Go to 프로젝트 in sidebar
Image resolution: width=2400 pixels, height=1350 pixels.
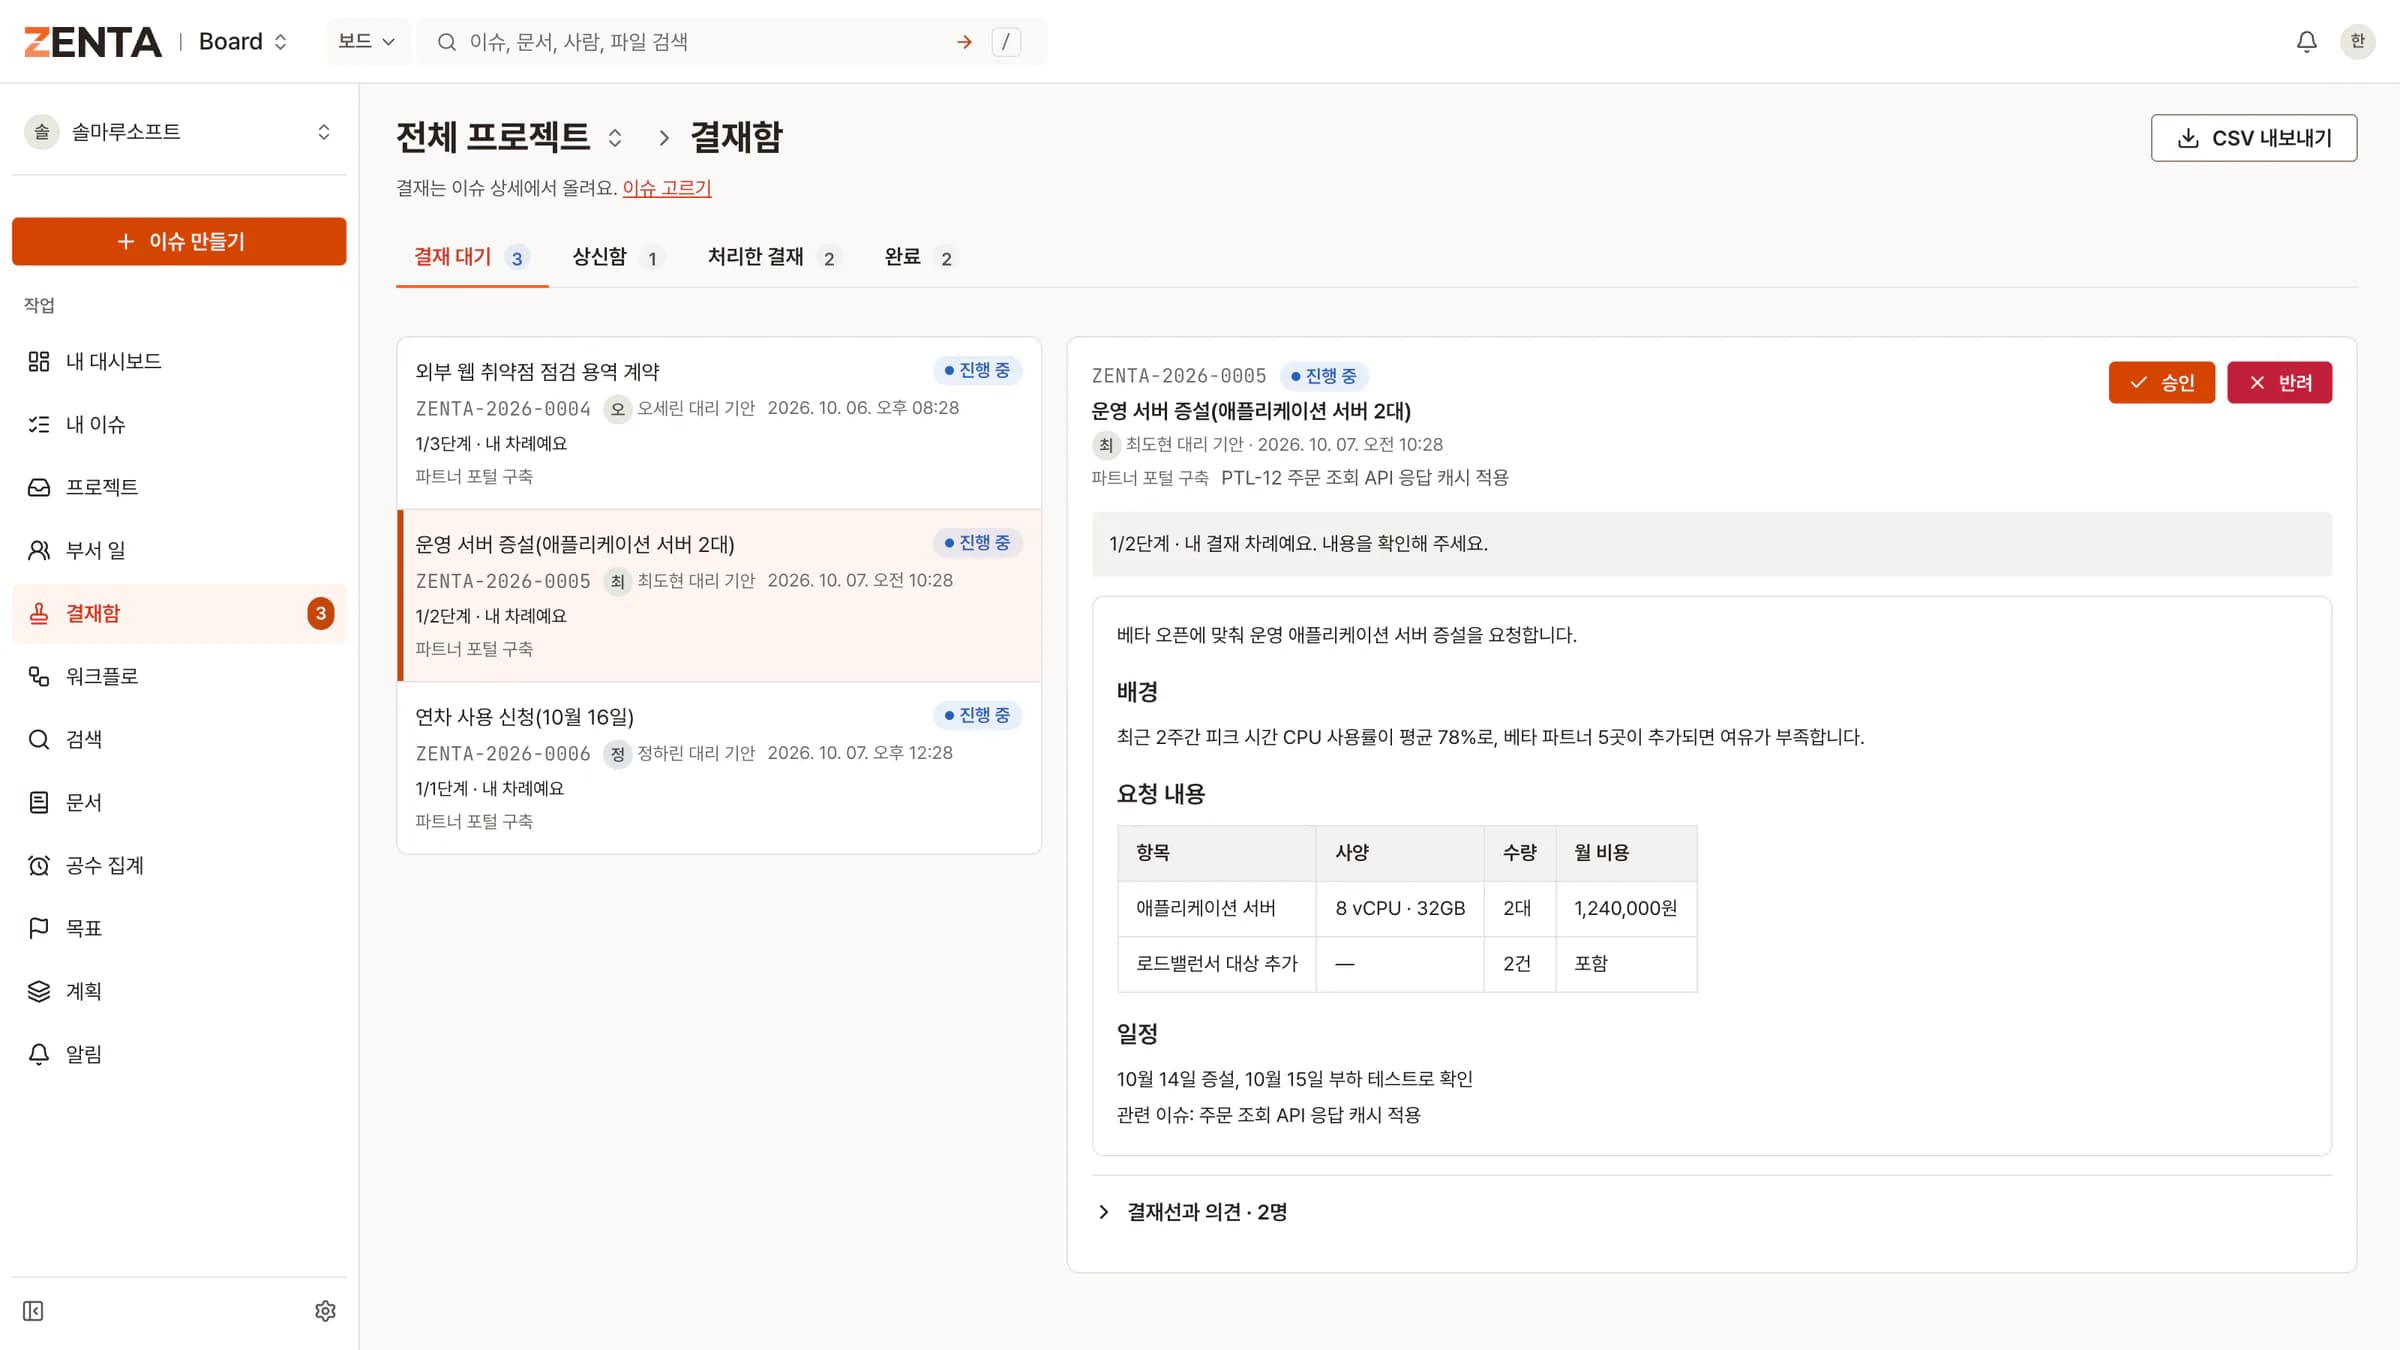coord(179,487)
